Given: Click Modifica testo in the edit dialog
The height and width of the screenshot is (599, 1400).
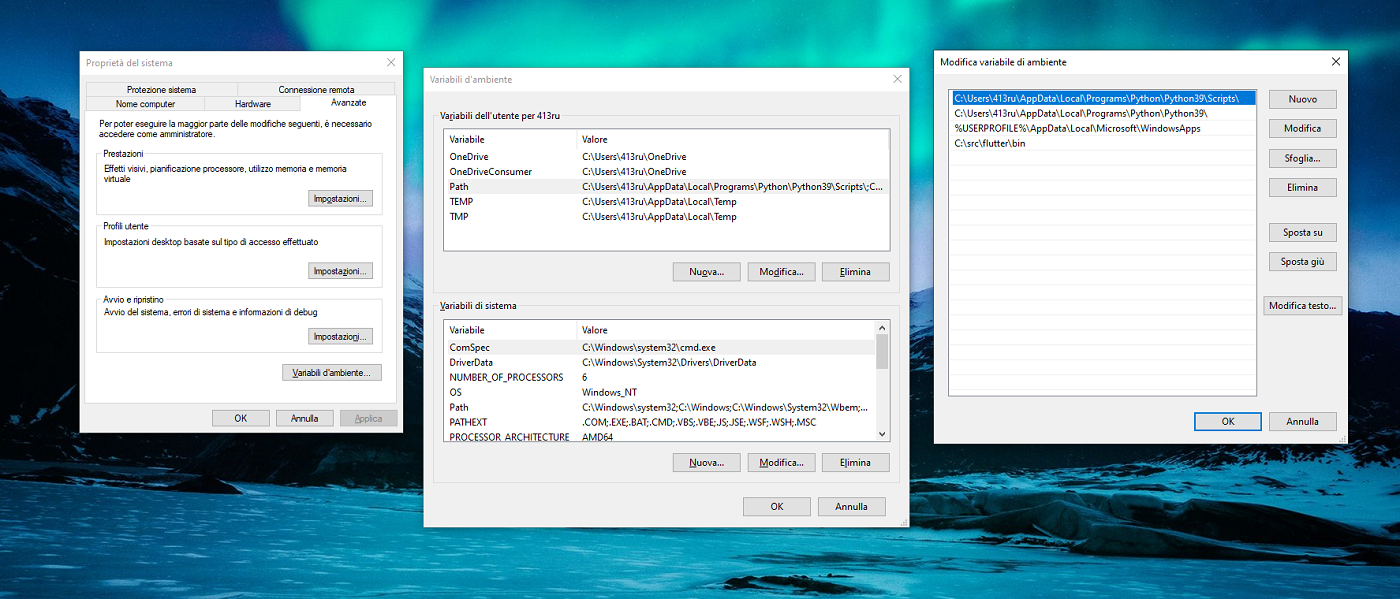Looking at the screenshot, I should [1302, 305].
